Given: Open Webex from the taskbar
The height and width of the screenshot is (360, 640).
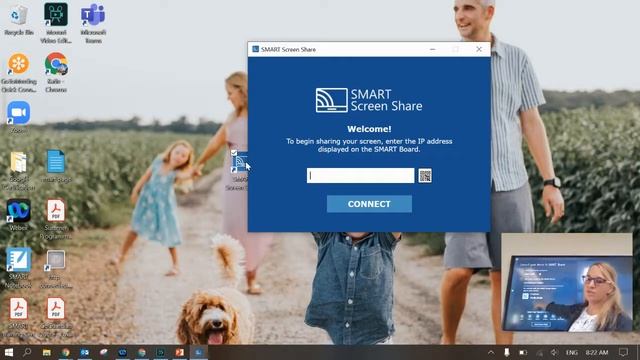Looking at the screenshot, I should (x=122, y=352).
